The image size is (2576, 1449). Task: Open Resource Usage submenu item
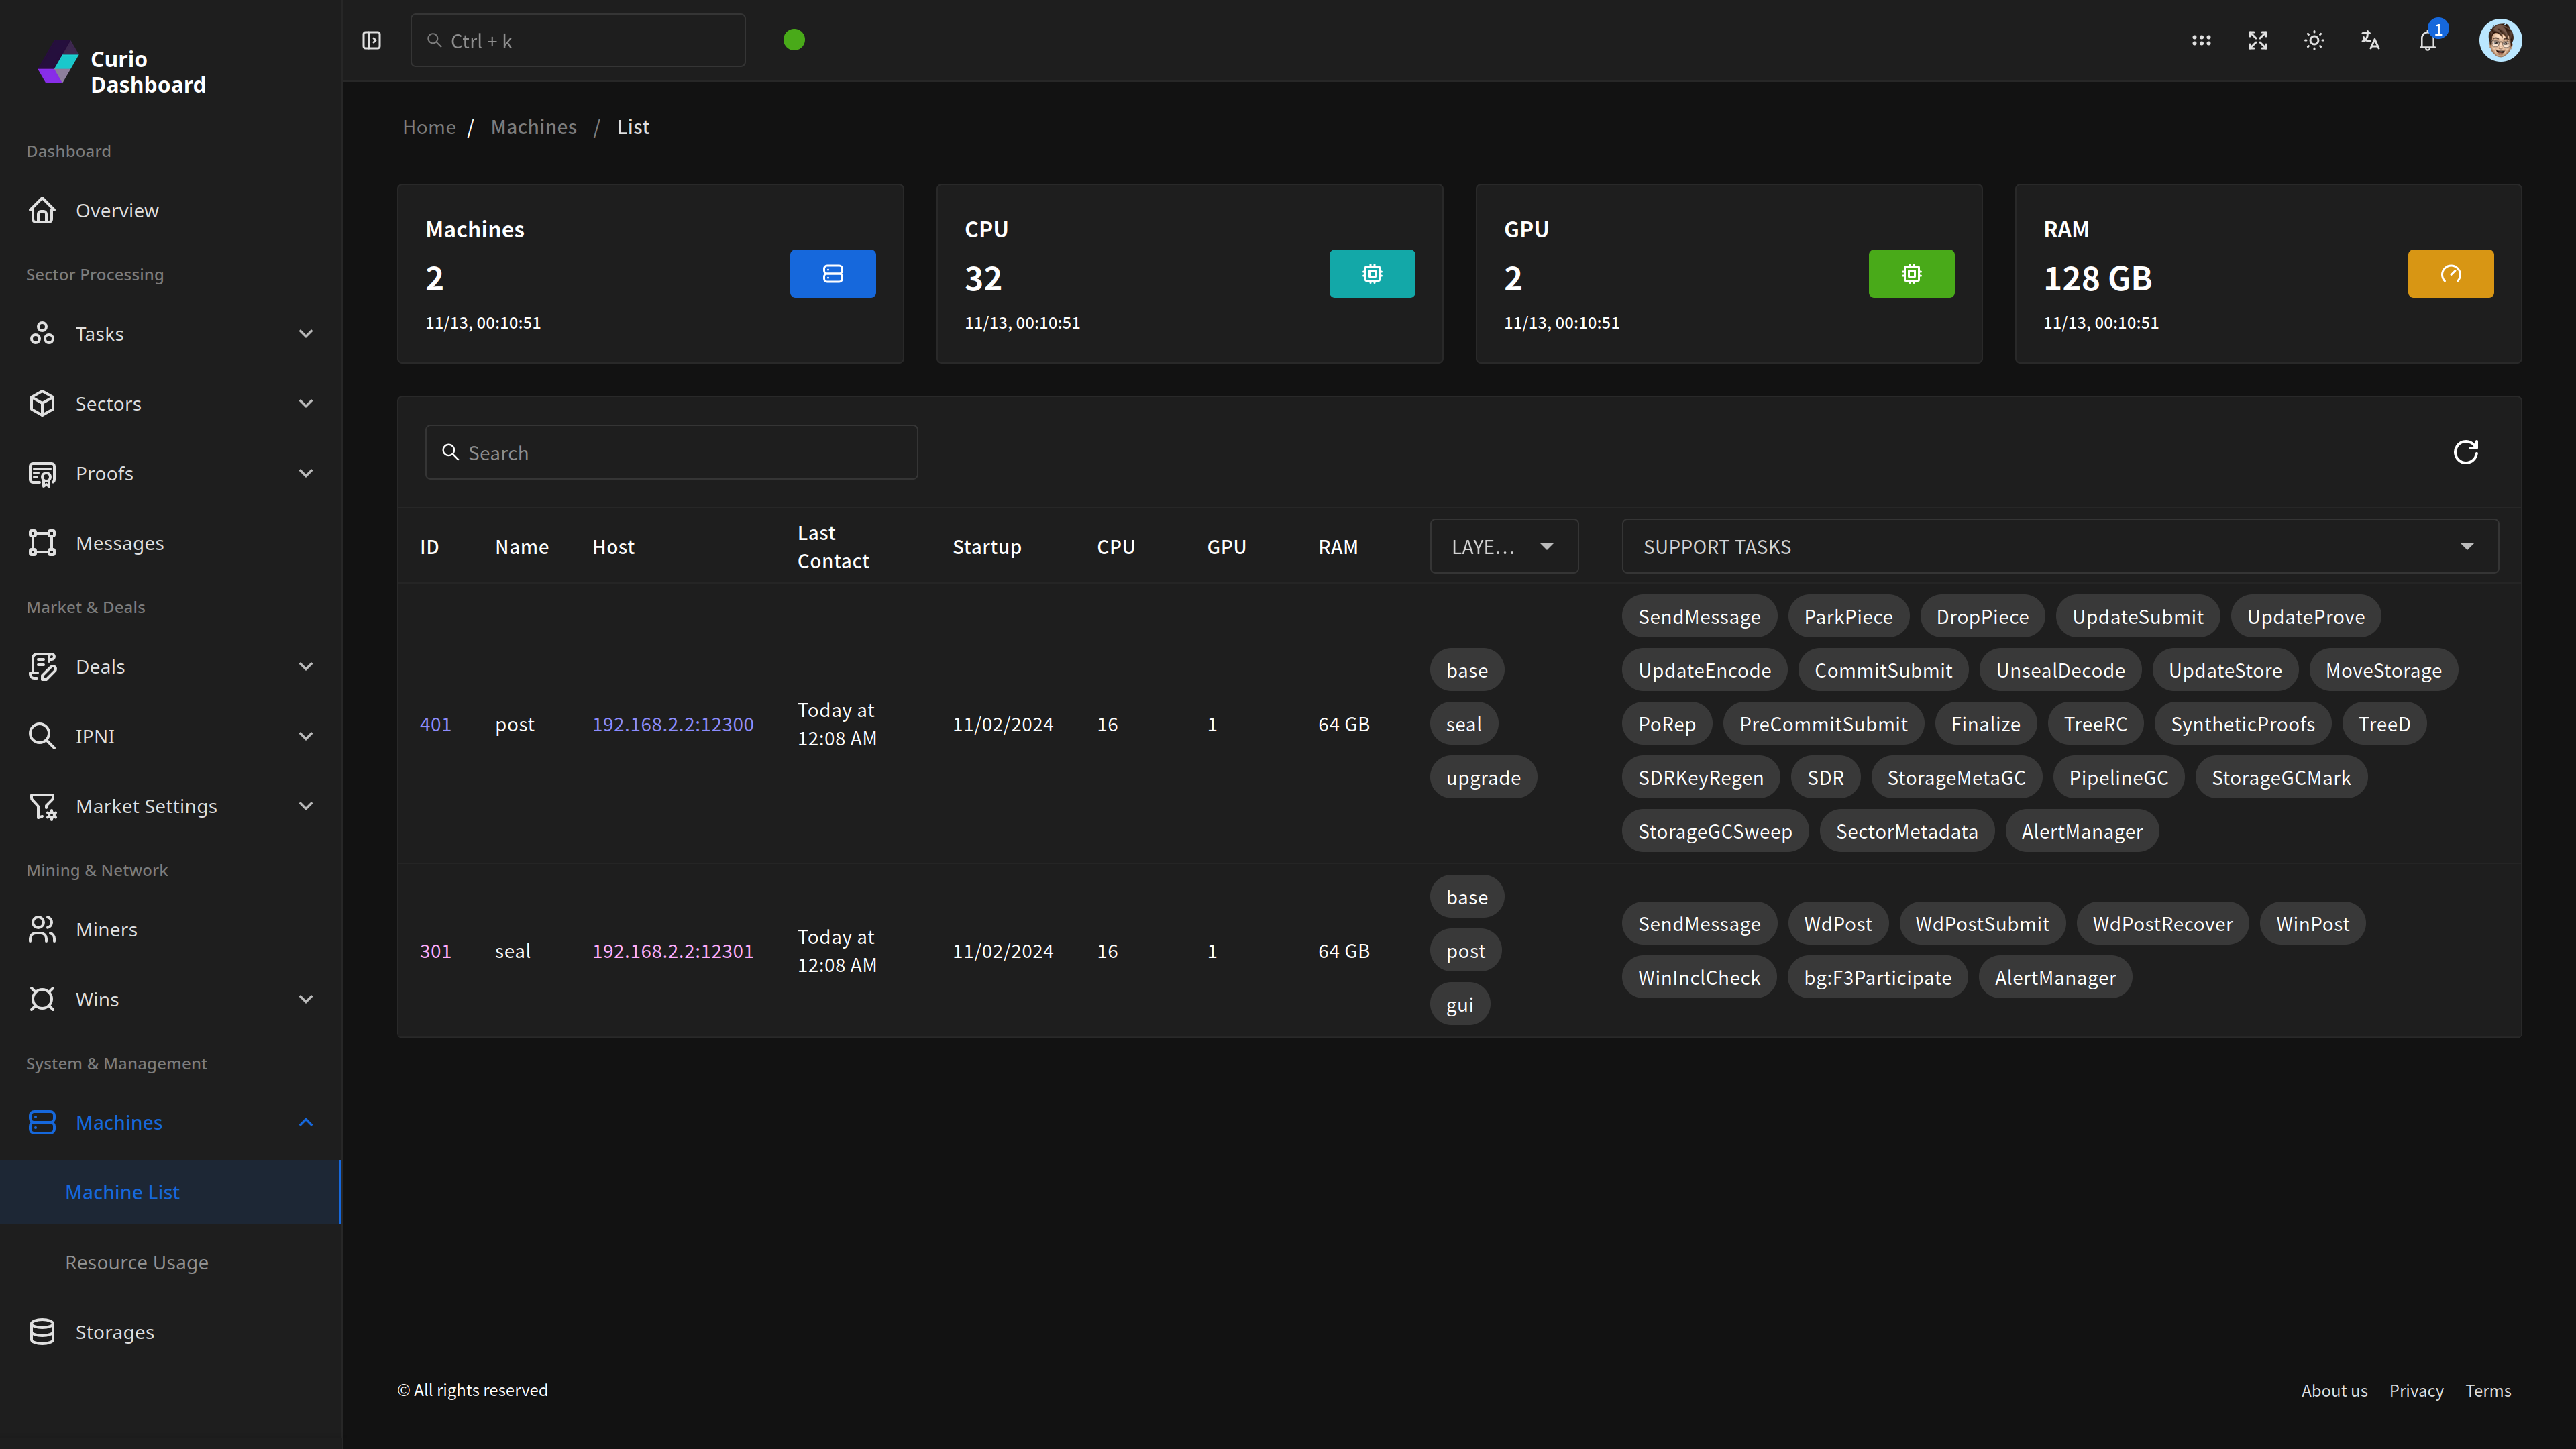pos(137,1262)
